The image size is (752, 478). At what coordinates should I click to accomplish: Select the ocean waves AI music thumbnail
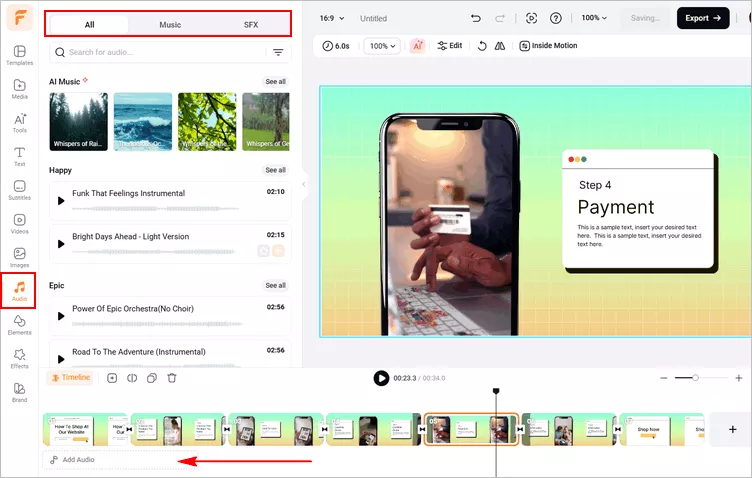[143, 122]
